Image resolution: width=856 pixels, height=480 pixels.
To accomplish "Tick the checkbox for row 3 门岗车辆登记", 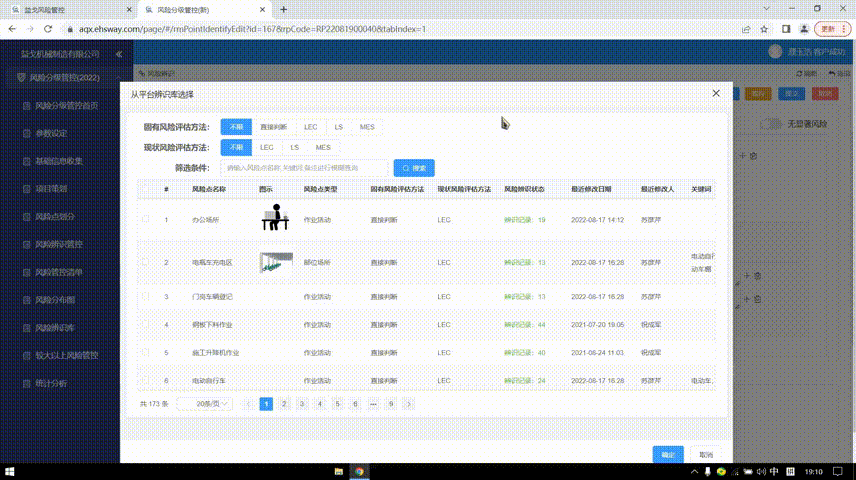I will click(x=145, y=296).
